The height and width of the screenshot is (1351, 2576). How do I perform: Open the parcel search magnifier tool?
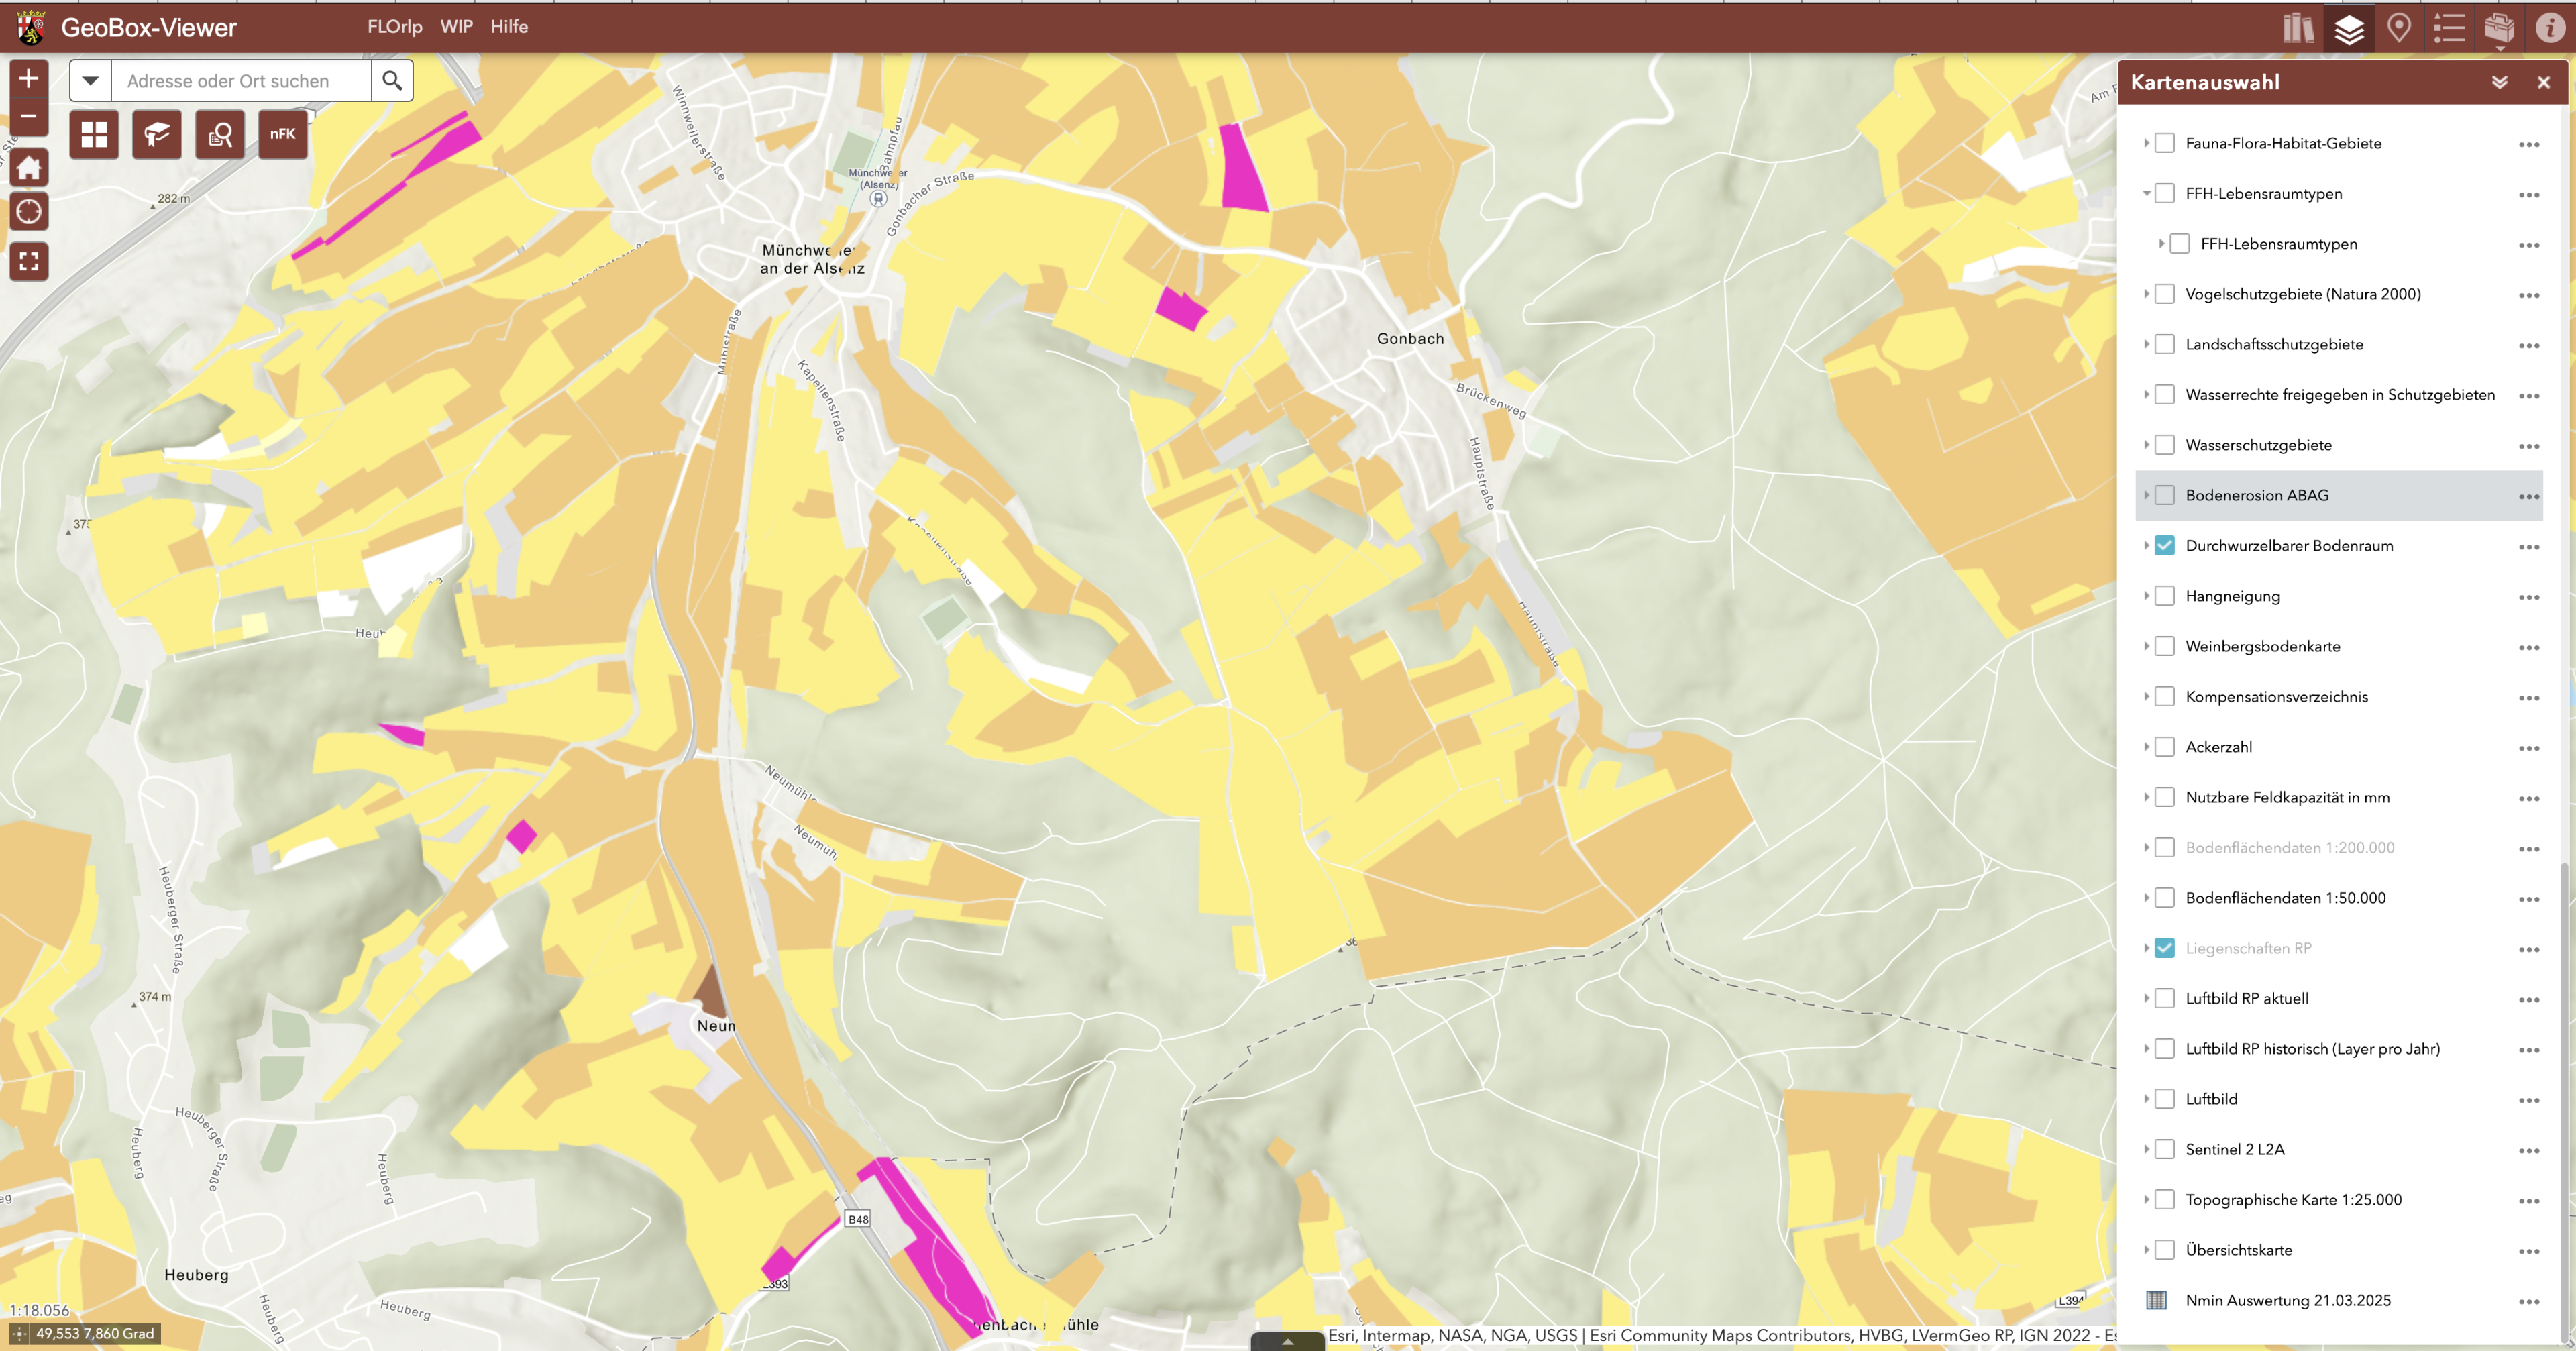tap(220, 134)
